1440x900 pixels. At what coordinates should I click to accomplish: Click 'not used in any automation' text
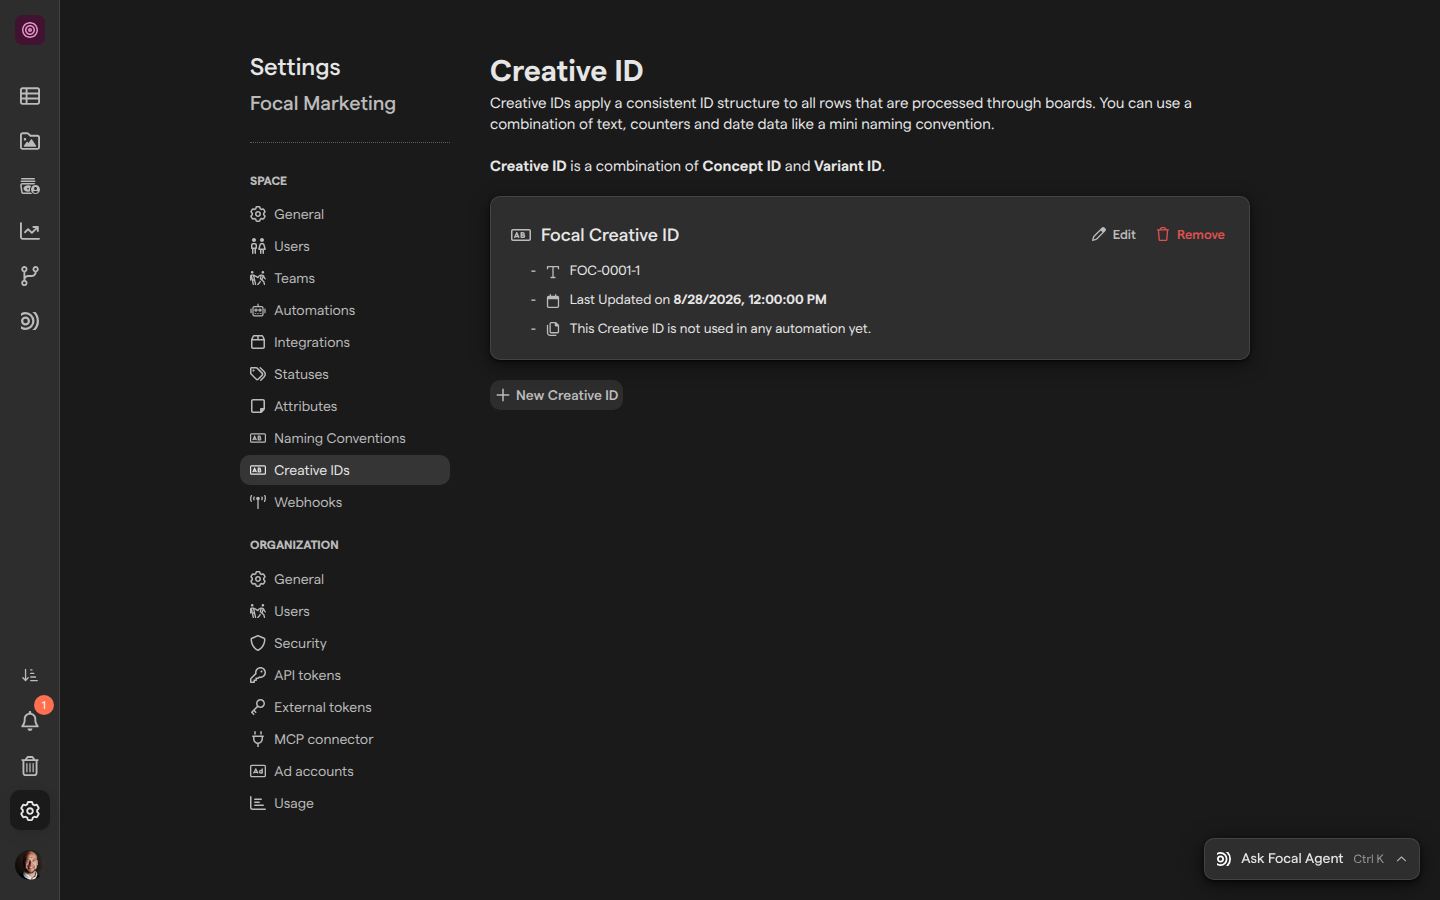pyautogui.click(x=720, y=328)
